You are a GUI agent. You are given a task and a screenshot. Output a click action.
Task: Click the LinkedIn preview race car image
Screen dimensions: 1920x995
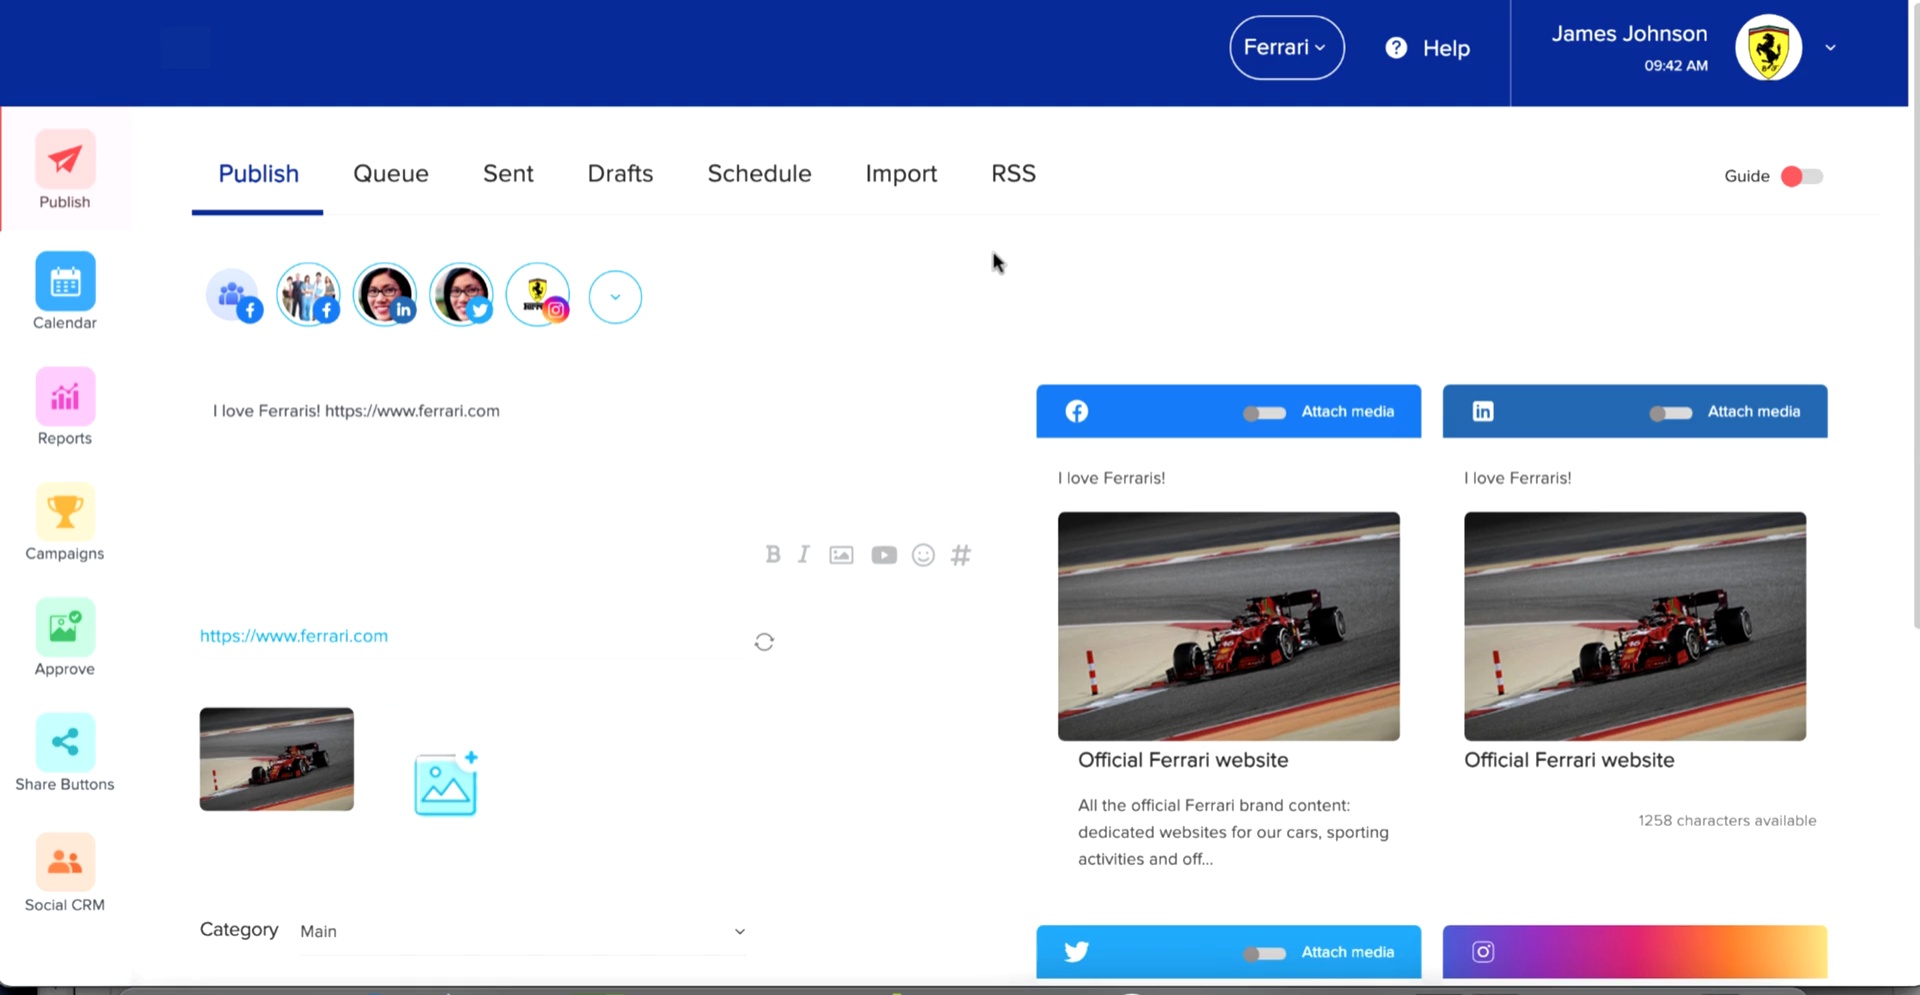point(1635,626)
